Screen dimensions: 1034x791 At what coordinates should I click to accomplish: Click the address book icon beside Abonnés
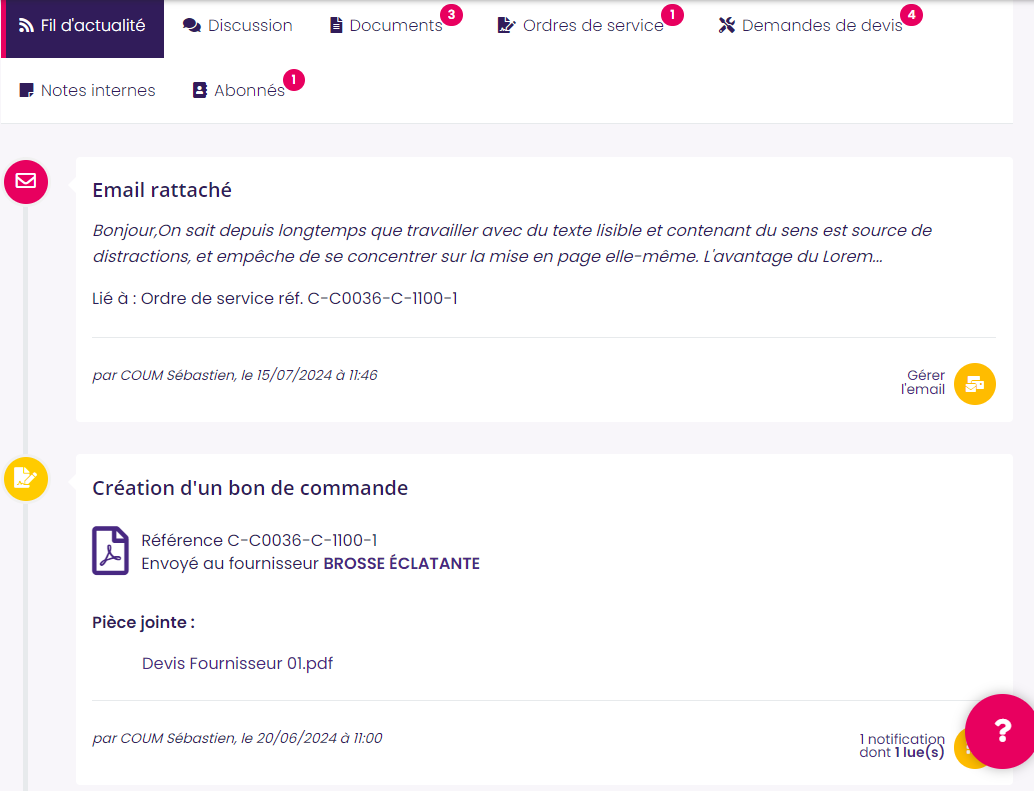point(200,90)
